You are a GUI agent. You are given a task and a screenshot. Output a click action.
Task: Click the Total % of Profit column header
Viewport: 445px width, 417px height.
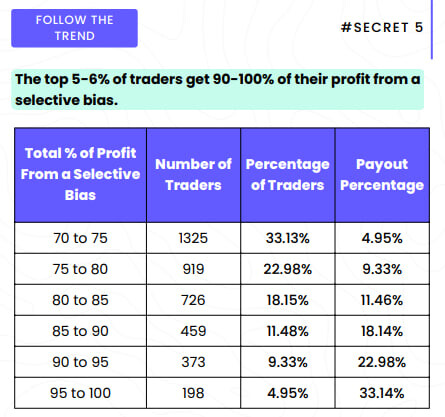point(80,175)
